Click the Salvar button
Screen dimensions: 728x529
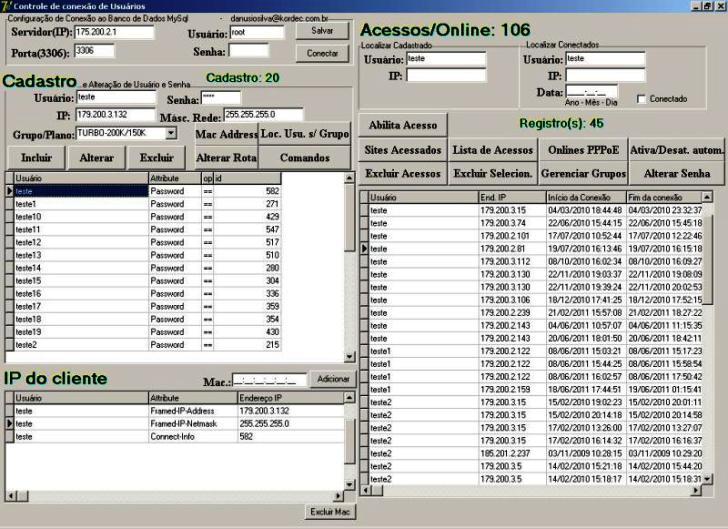click(322, 31)
